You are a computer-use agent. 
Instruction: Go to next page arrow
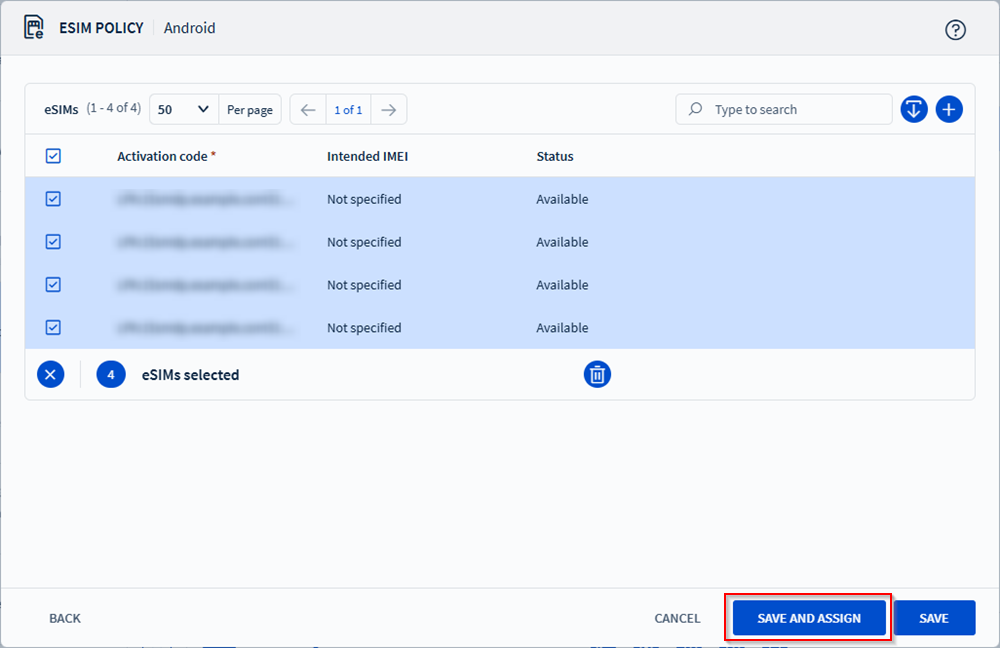(388, 110)
